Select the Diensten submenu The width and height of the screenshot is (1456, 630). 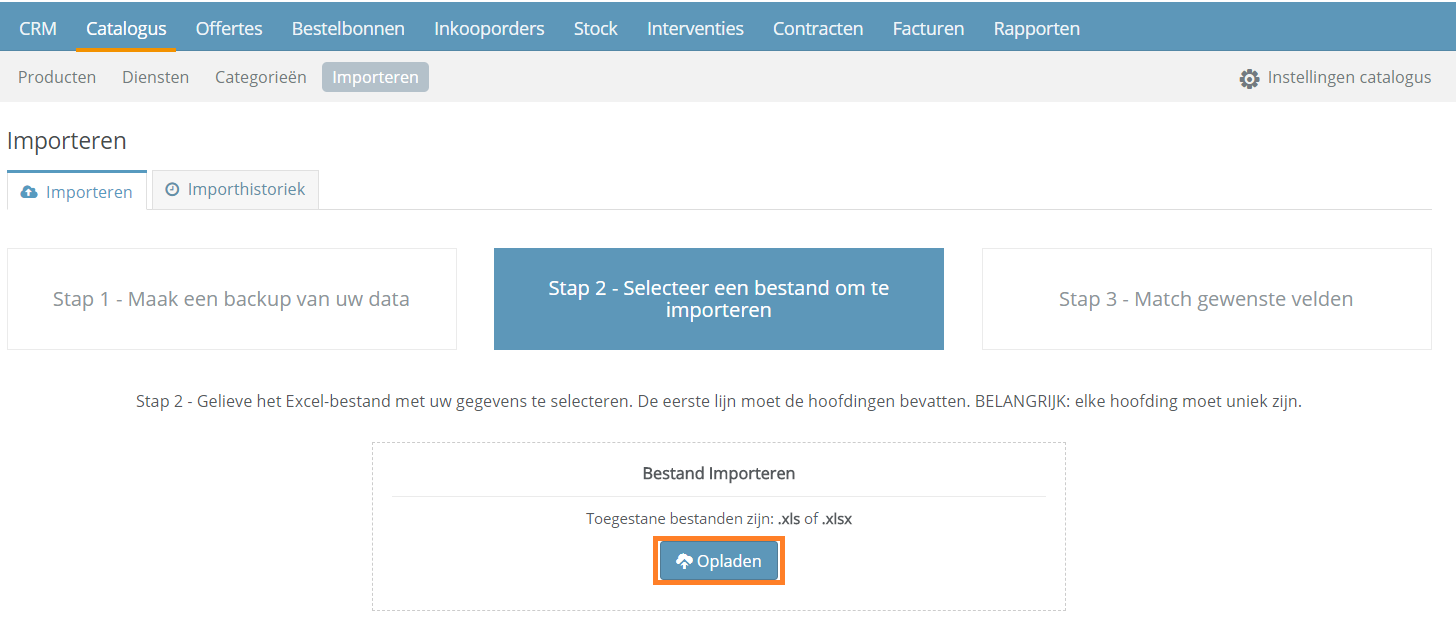156,77
